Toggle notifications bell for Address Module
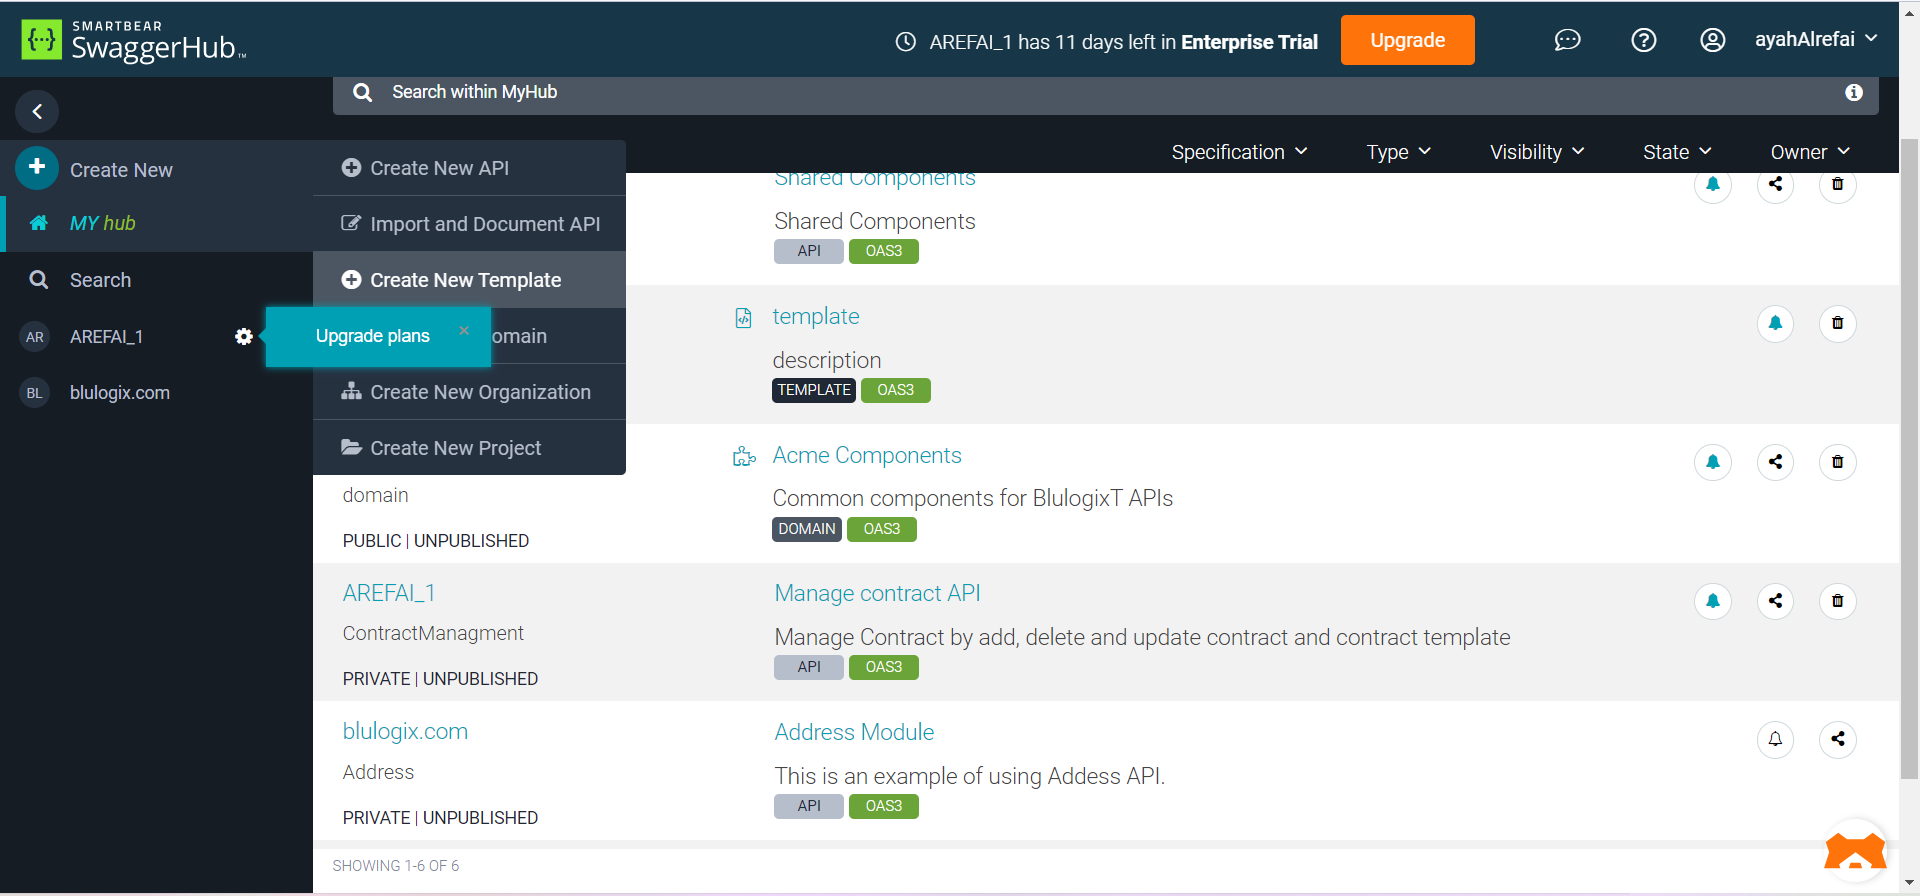The height and width of the screenshot is (896, 1920). 1775,739
